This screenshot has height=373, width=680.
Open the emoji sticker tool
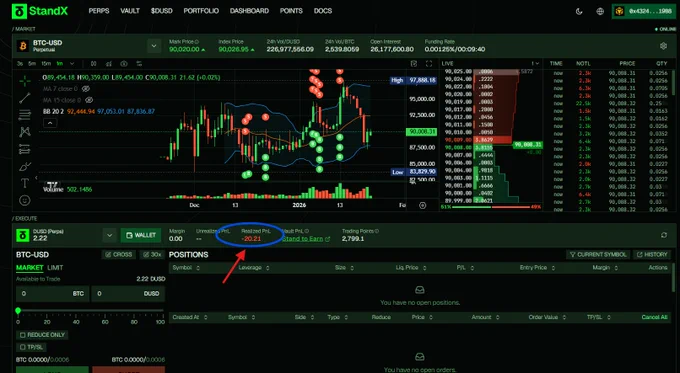click(25, 200)
